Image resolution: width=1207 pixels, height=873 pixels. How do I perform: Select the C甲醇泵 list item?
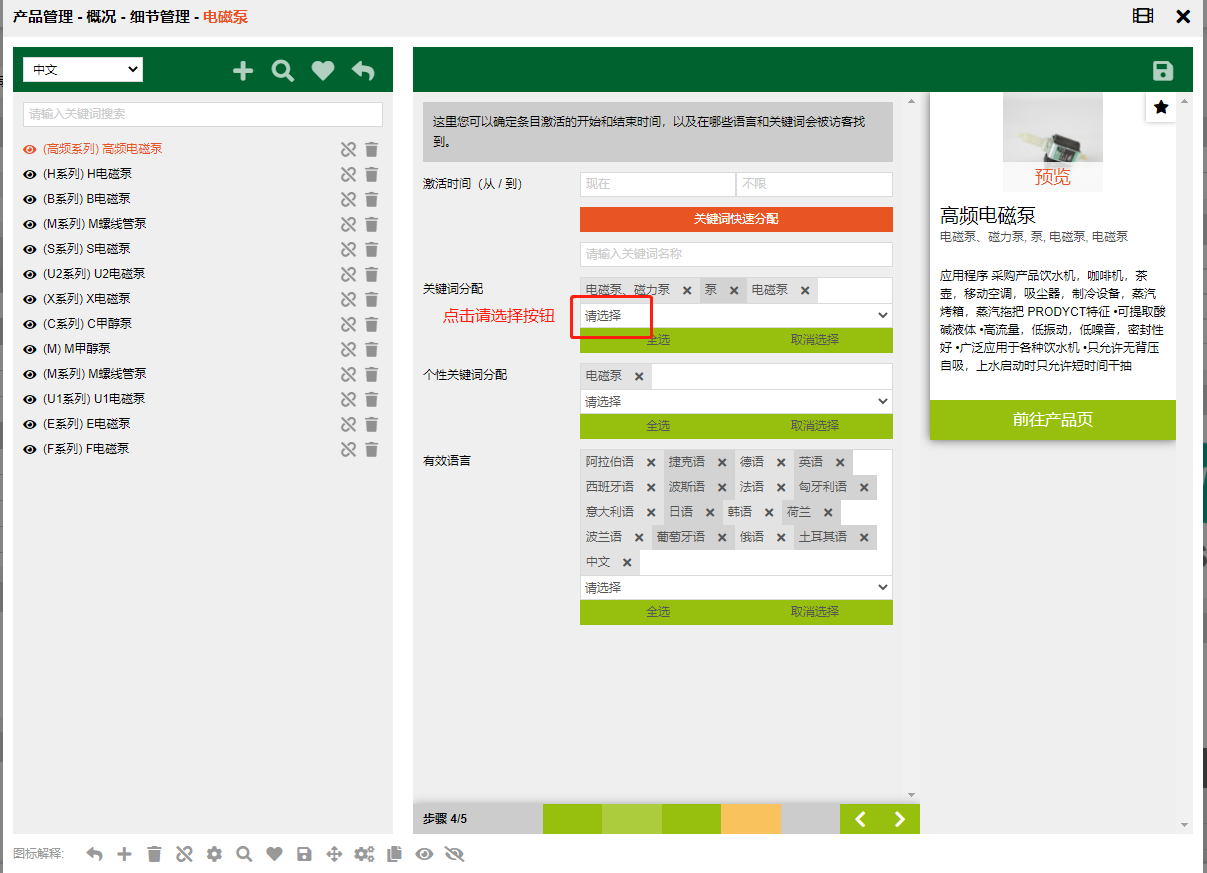coord(88,324)
